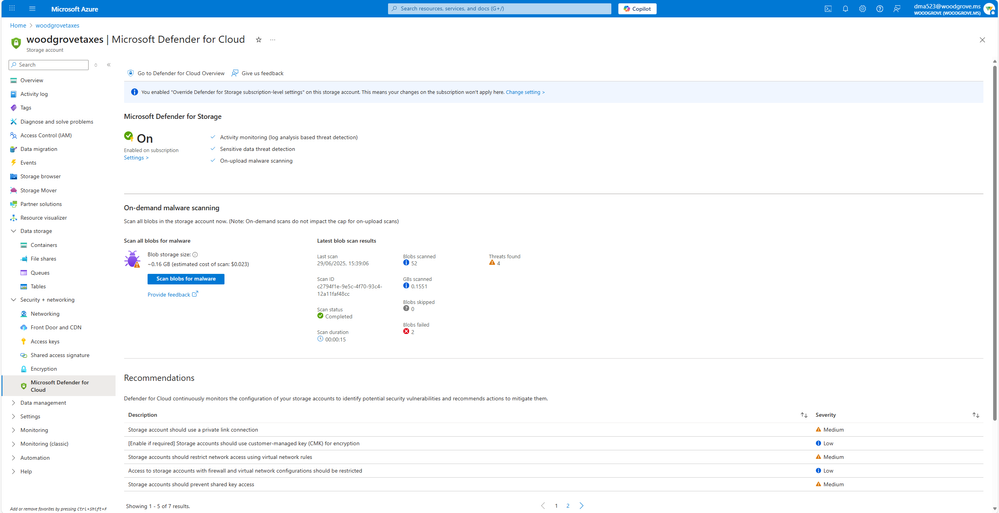Open Diagnose and solve problems
The width and height of the screenshot is (999, 513).
pyautogui.click(x=58, y=122)
